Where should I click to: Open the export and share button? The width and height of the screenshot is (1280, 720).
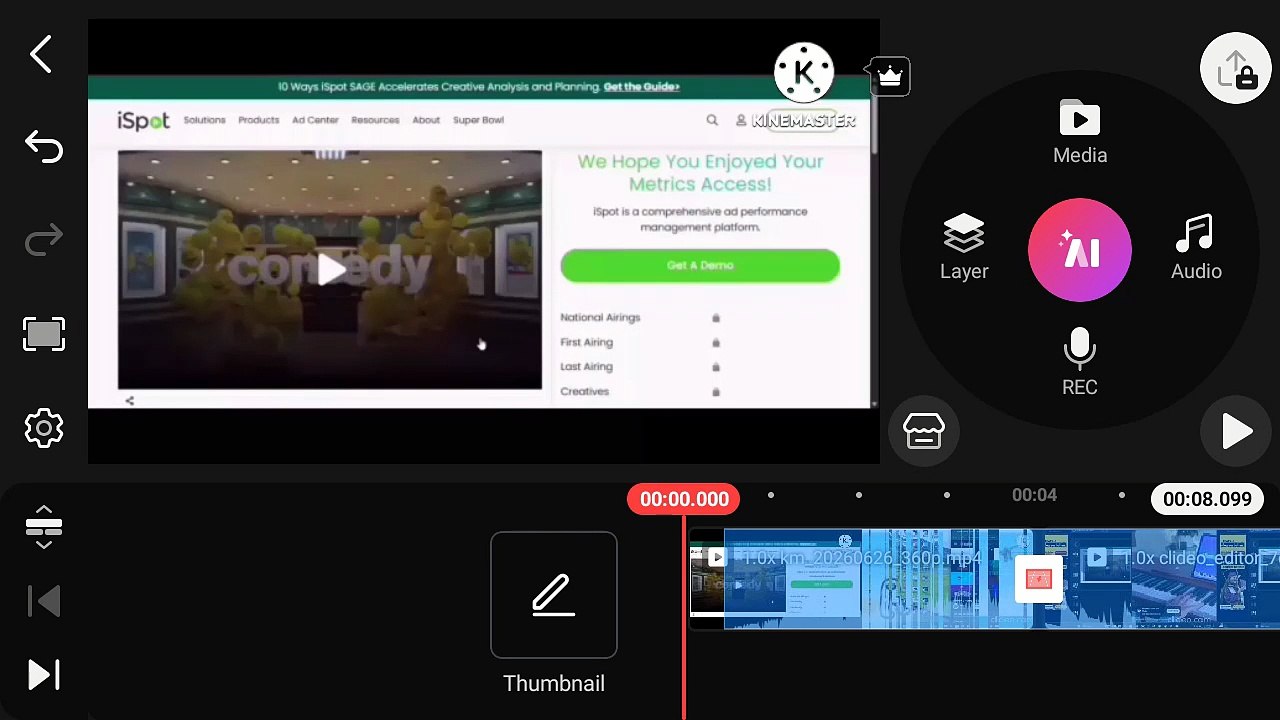[x=1236, y=68]
